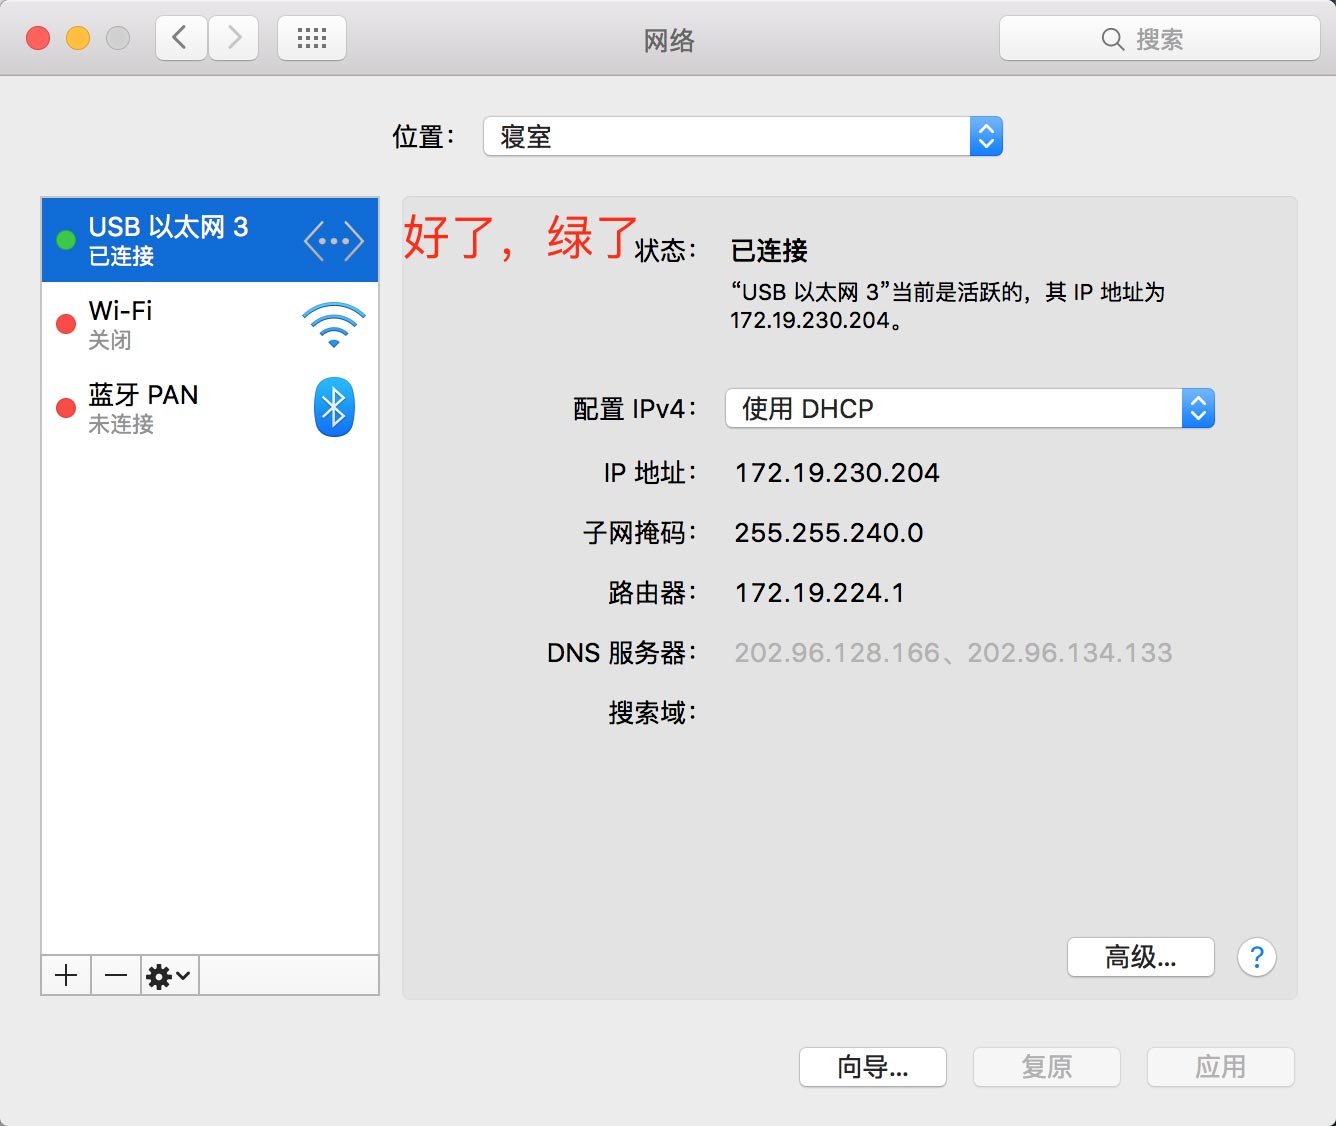Click subnet mask 255.255.240.0
Screen dimensions: 1336x1126
click(x=829, y=533)
